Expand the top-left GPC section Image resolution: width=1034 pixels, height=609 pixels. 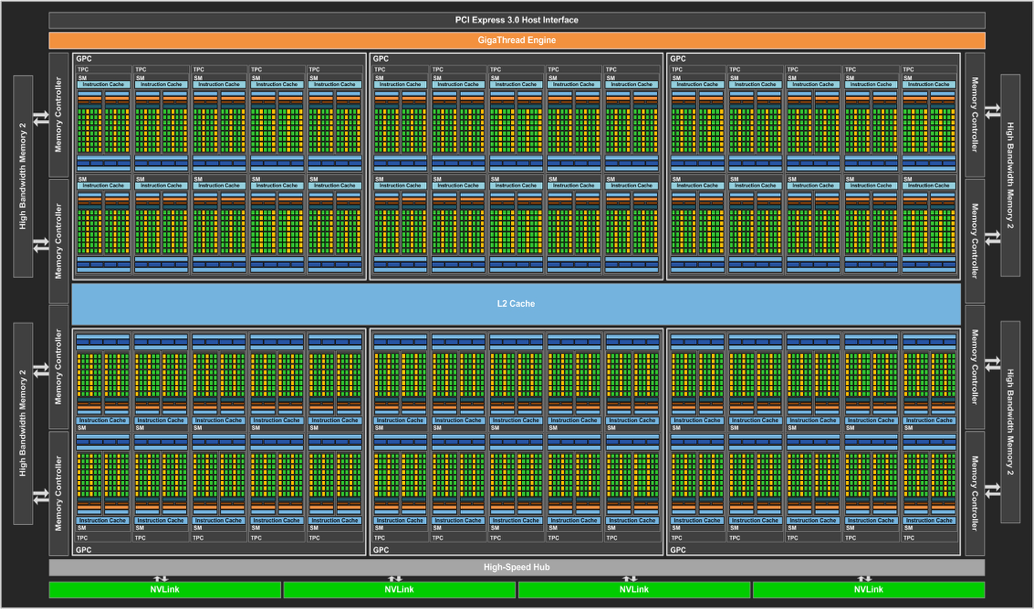(x=82, y=58)
